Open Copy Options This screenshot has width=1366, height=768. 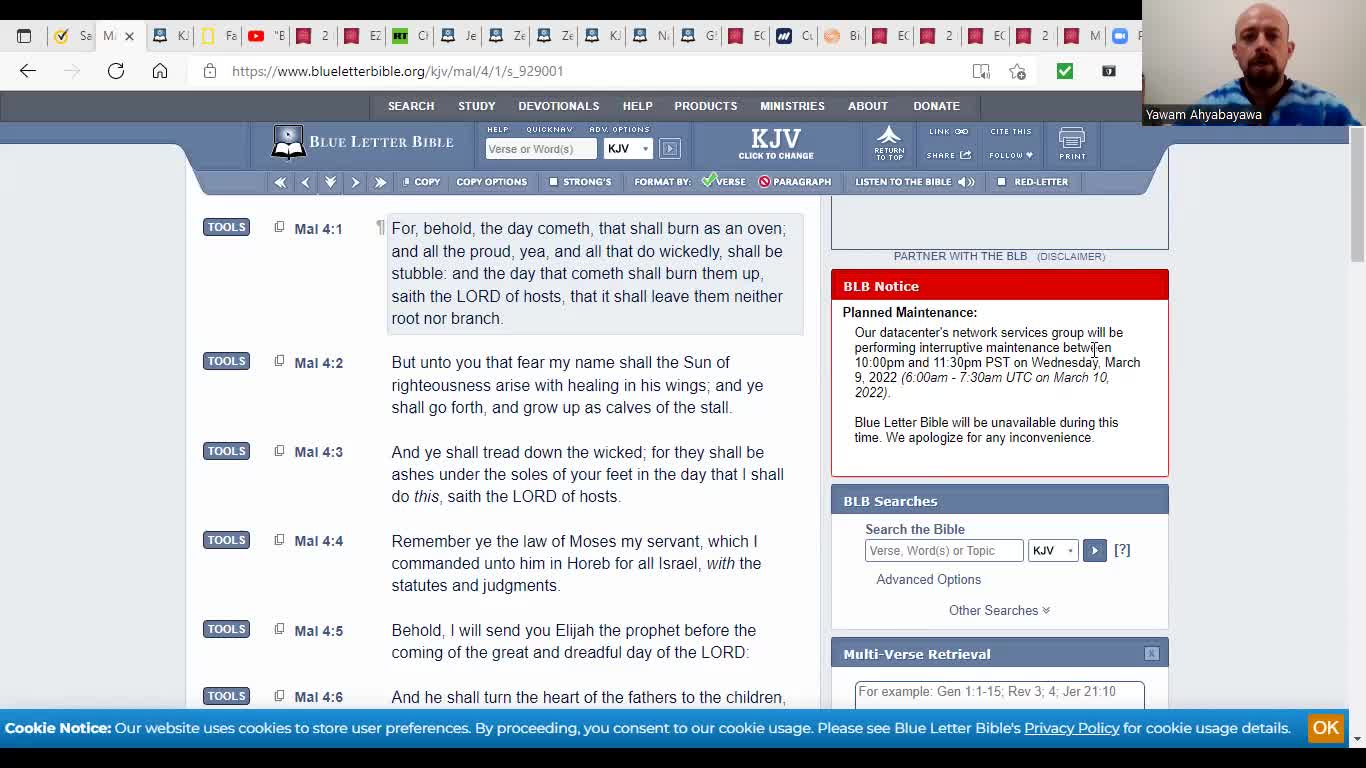point(491,182)
